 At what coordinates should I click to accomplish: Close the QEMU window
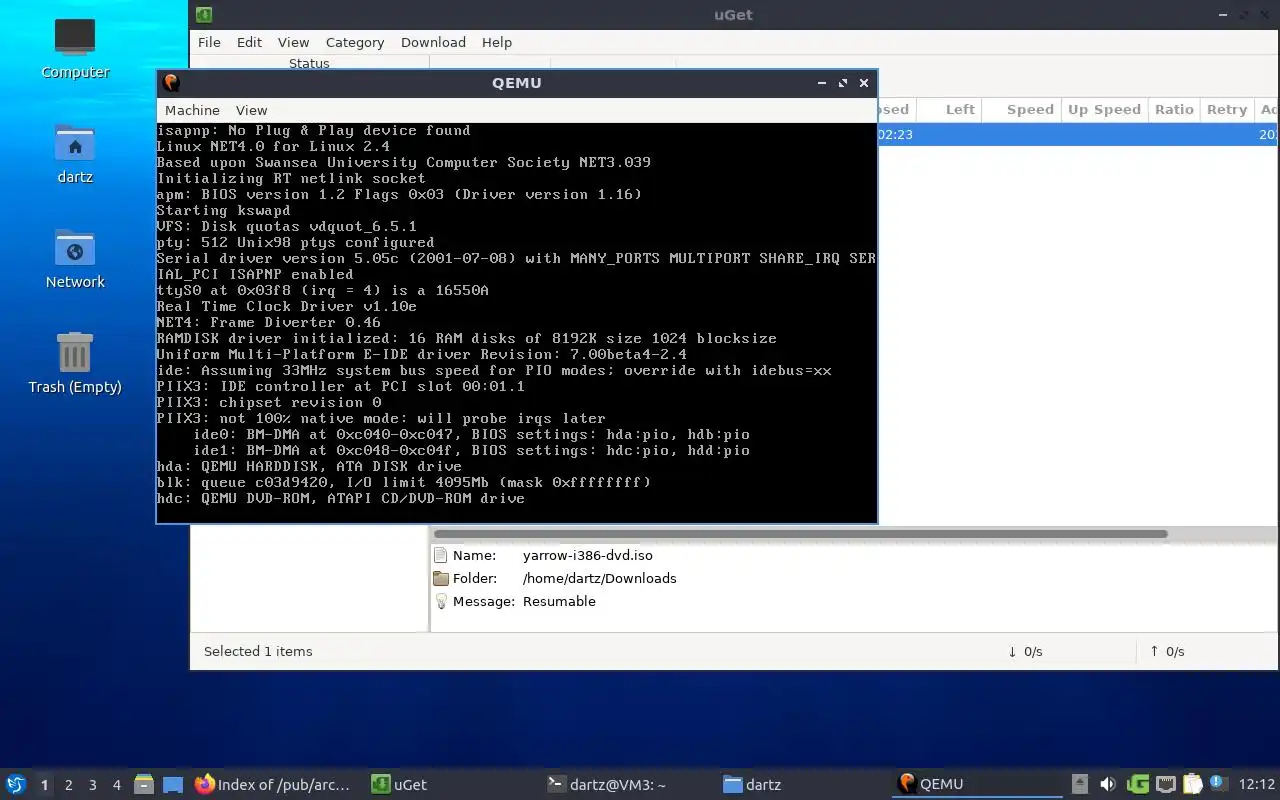coord(864,83)
